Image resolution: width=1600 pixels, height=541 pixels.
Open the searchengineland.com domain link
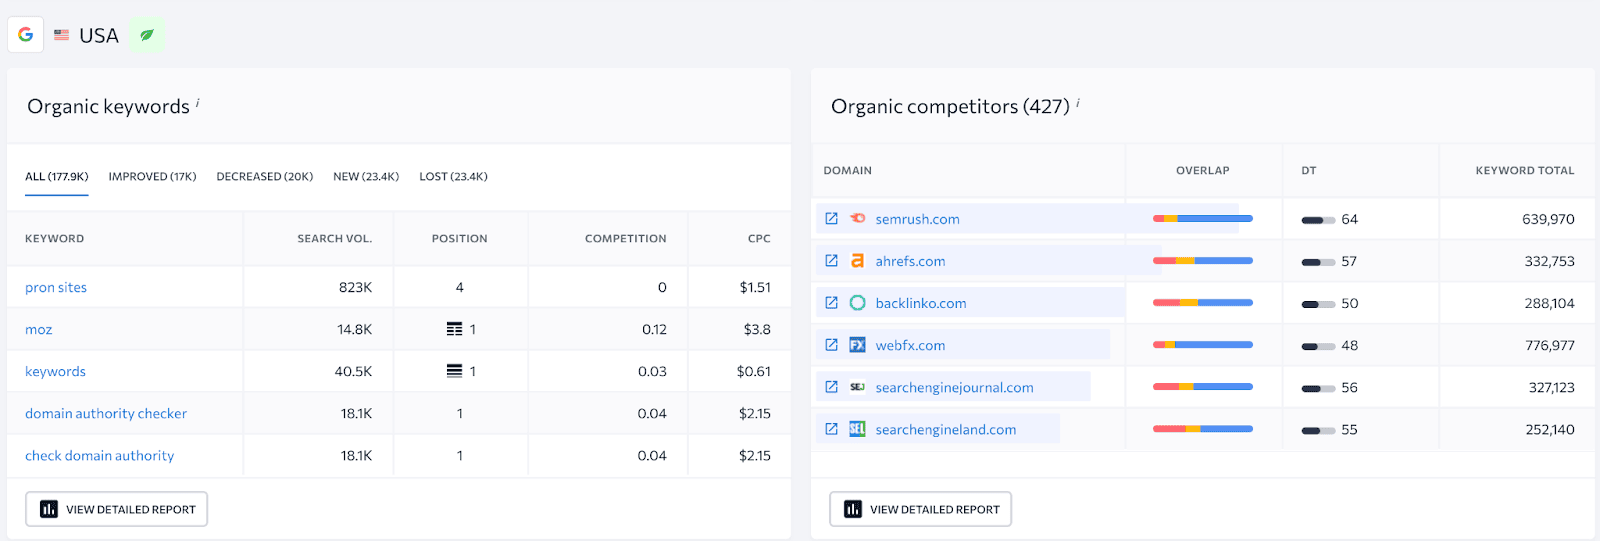coord(945,429)
